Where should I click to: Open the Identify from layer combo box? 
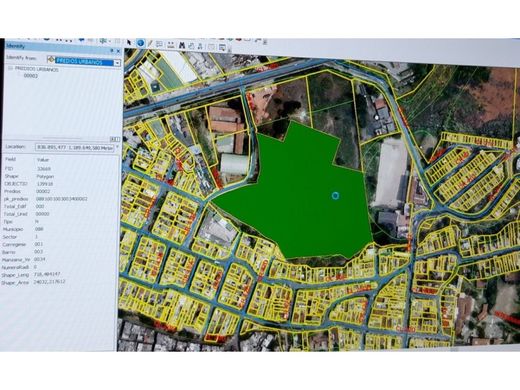point(84,61)
